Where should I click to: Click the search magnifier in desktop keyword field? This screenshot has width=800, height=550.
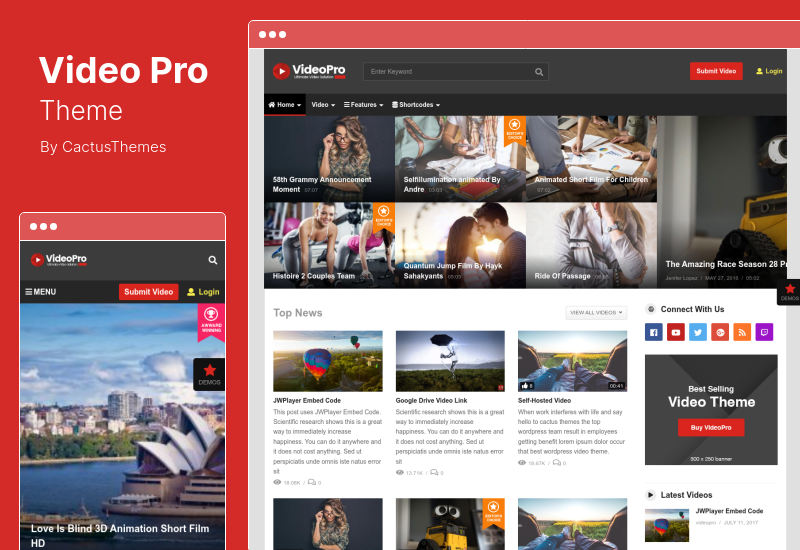tap(539, 72)
